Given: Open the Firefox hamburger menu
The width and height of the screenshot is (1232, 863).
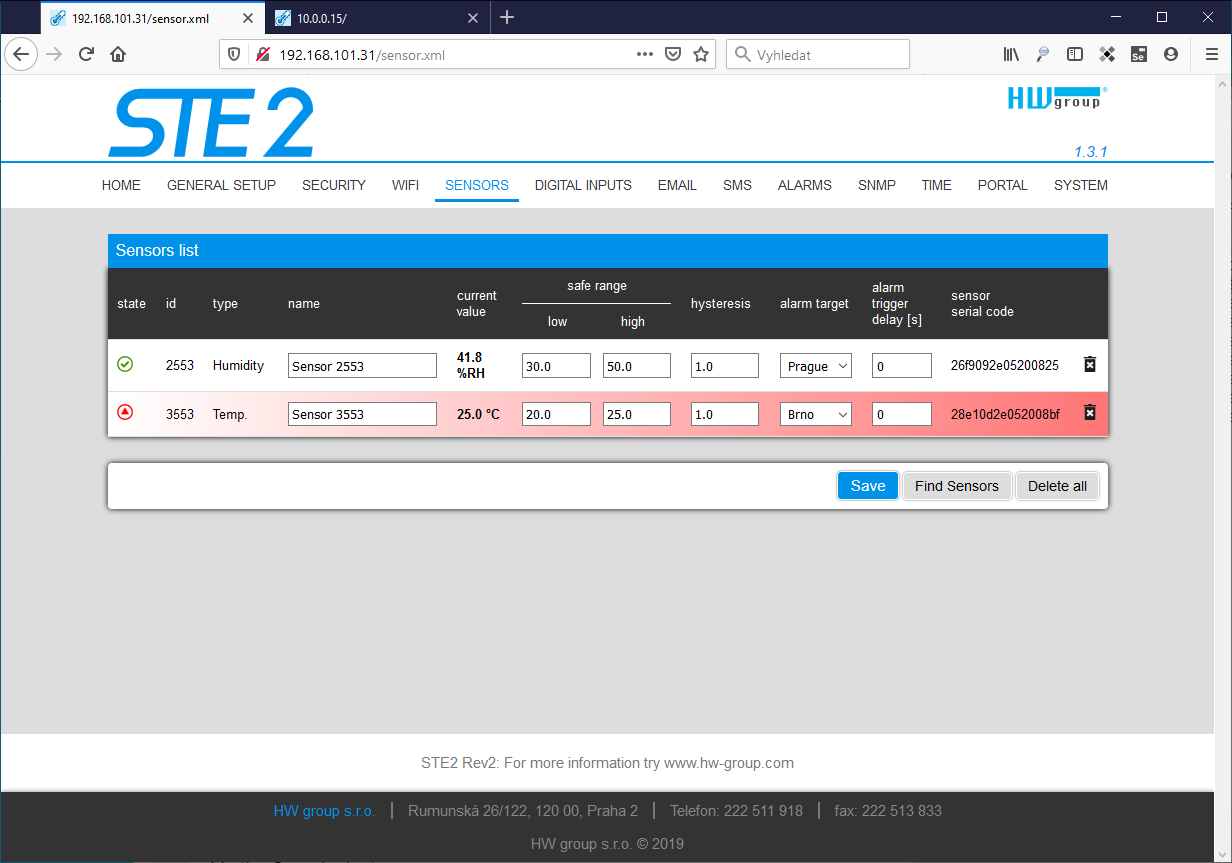Looking at the screenshot, I should coord(1211,55).
